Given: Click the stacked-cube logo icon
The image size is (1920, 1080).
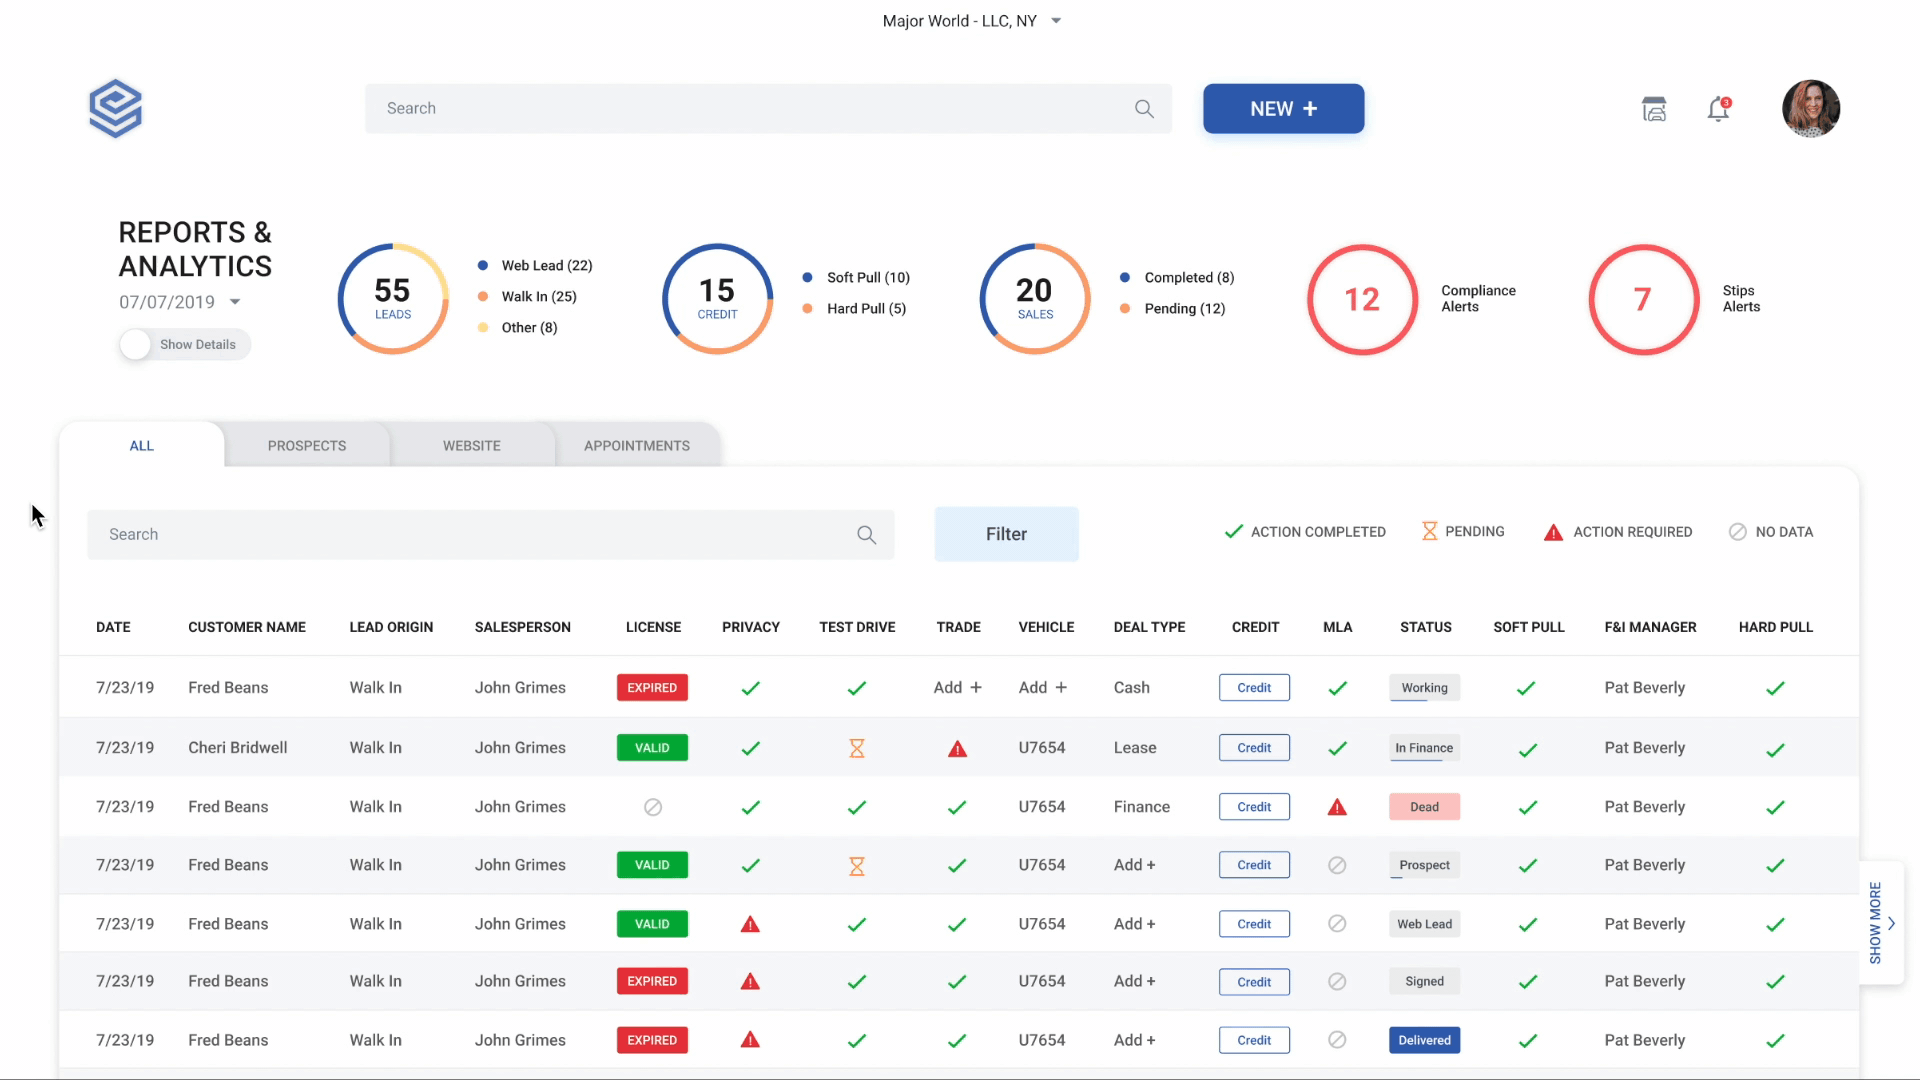Looking at the screenshot, I should (x=115, y=108).
